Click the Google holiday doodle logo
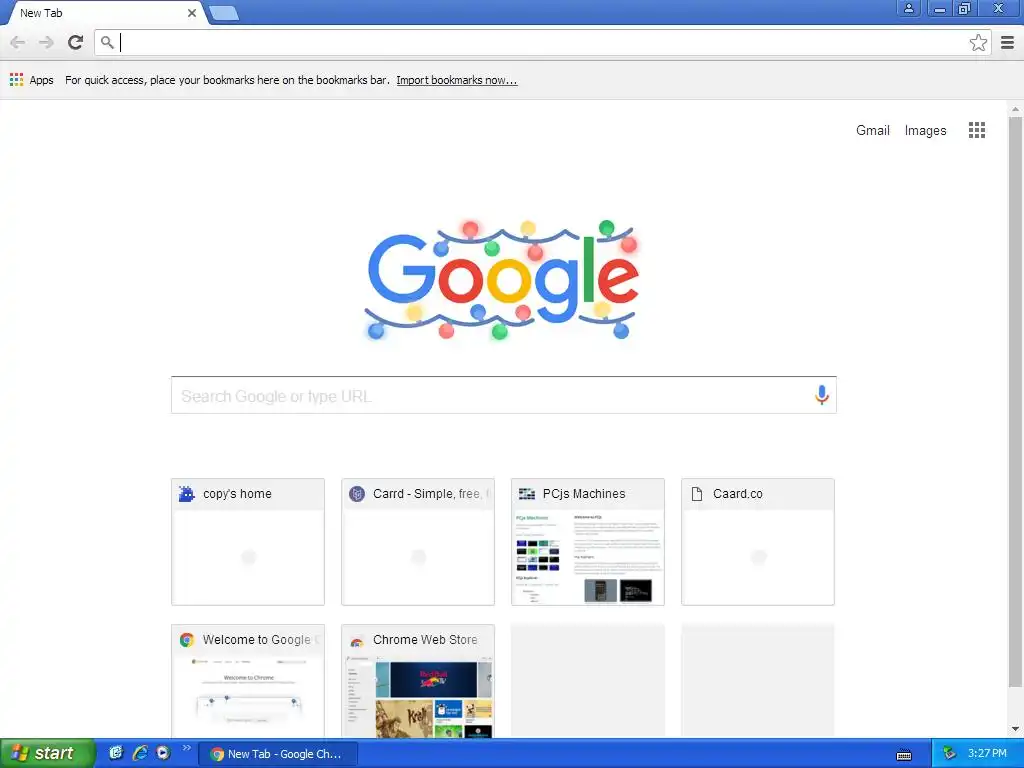The width and height of the screenshot is (1024, 768). [x=502, y=281]
